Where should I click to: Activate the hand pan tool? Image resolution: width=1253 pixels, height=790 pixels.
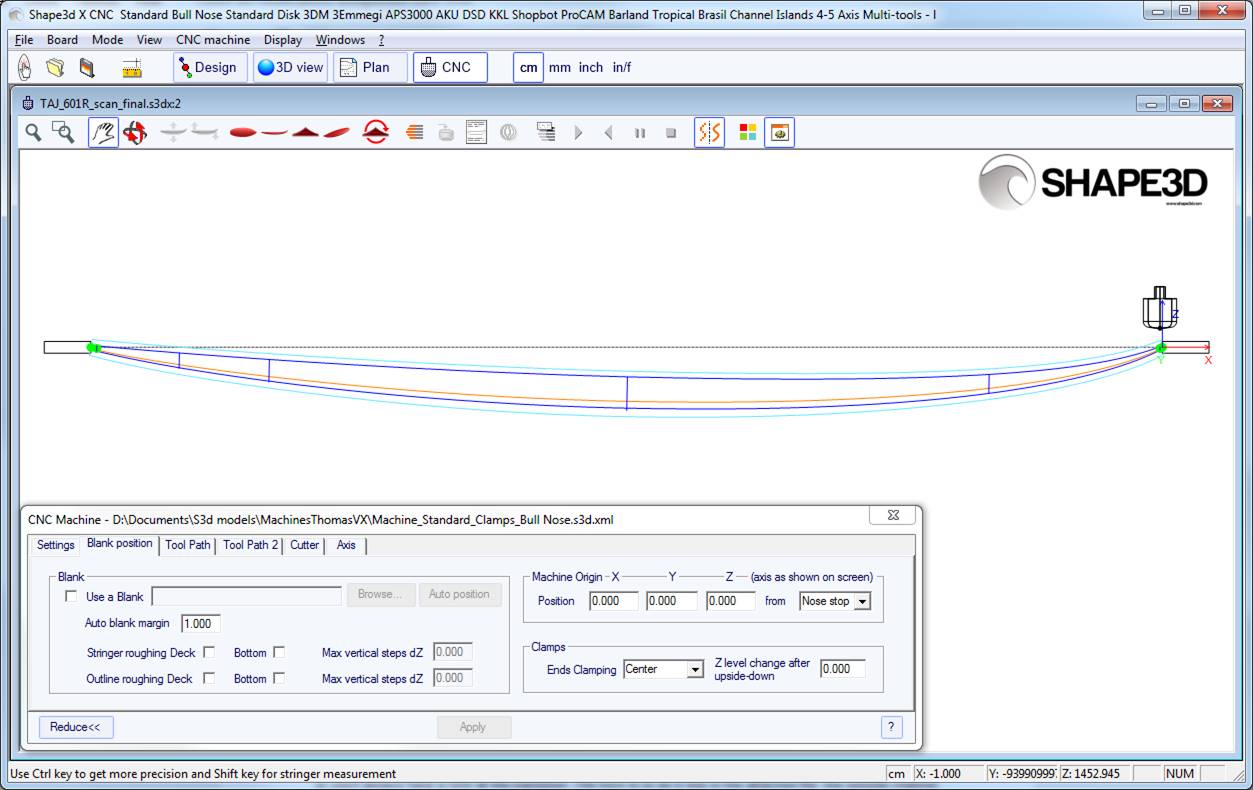click(103, 132)
